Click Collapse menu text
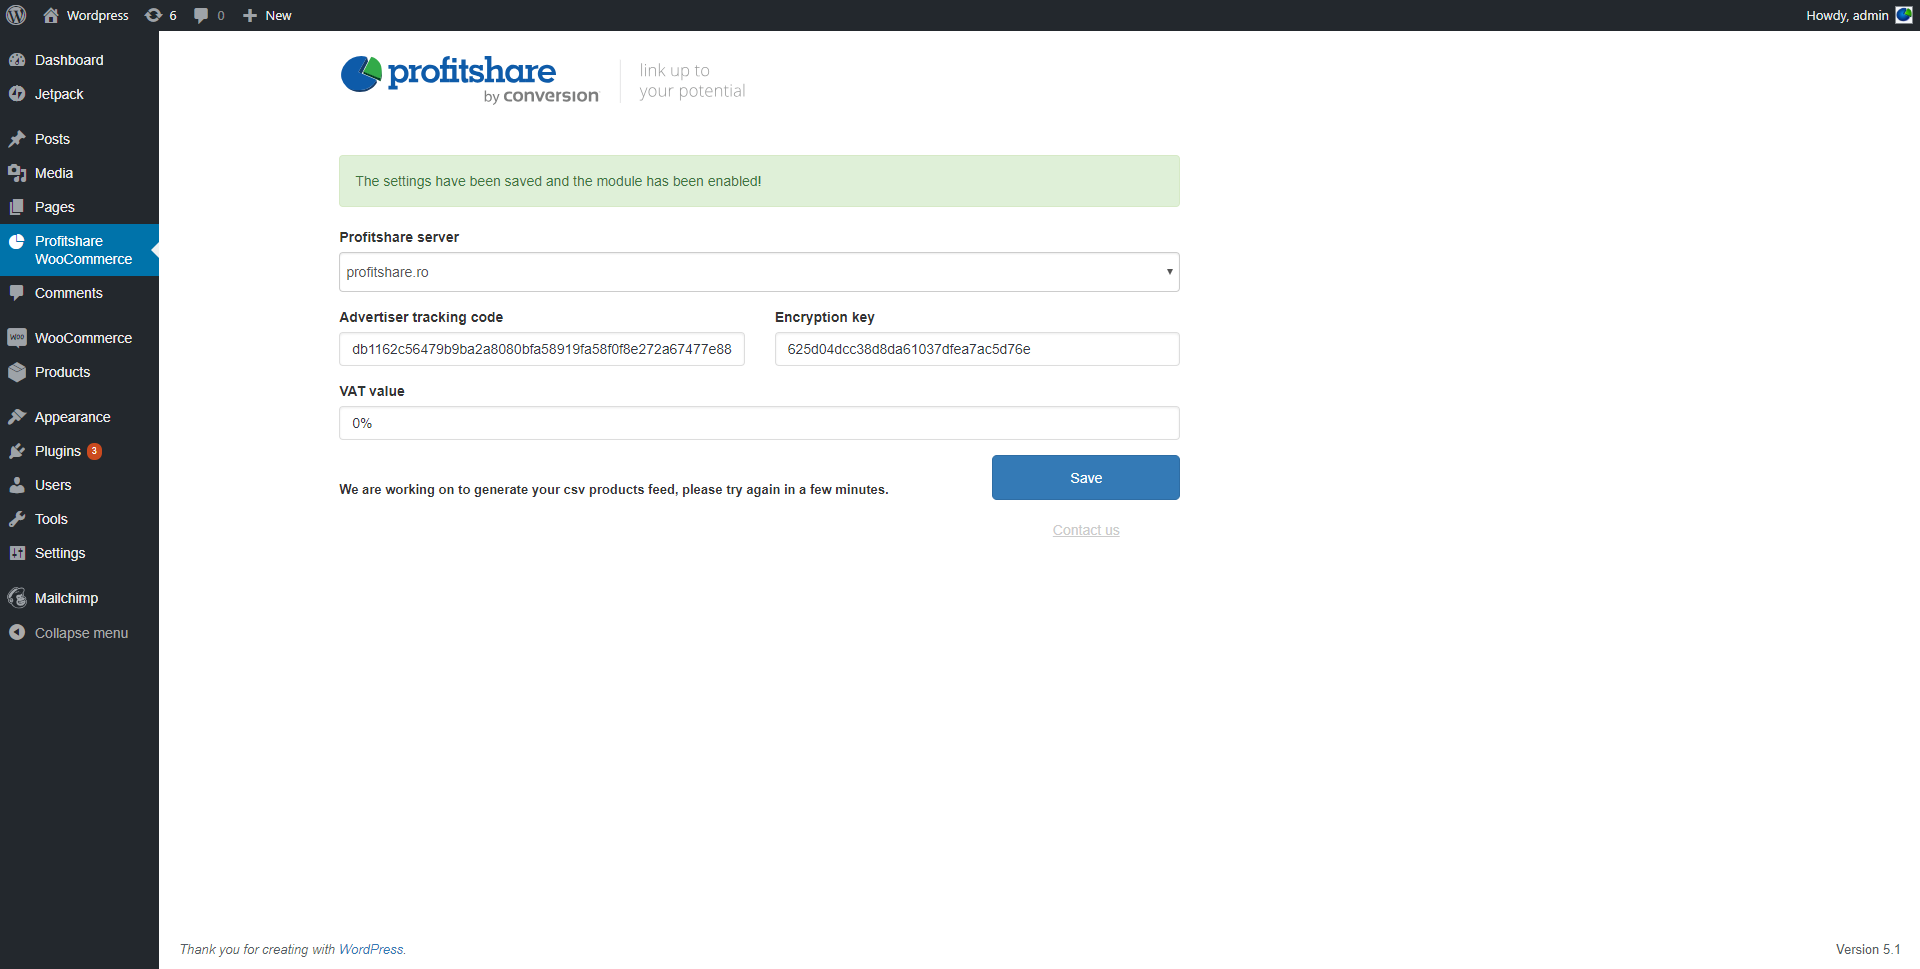The image size is (1920, 969). pyautogui.click(x=81, y=633)
